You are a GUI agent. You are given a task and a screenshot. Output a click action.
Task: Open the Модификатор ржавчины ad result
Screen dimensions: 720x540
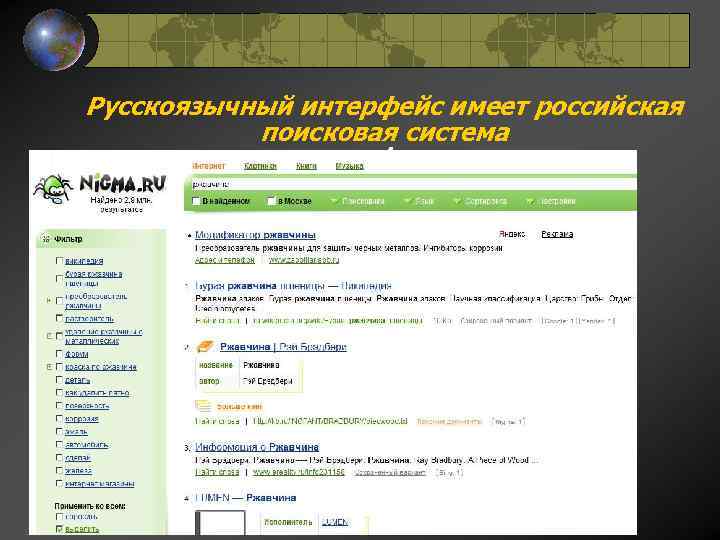(255, 235)
